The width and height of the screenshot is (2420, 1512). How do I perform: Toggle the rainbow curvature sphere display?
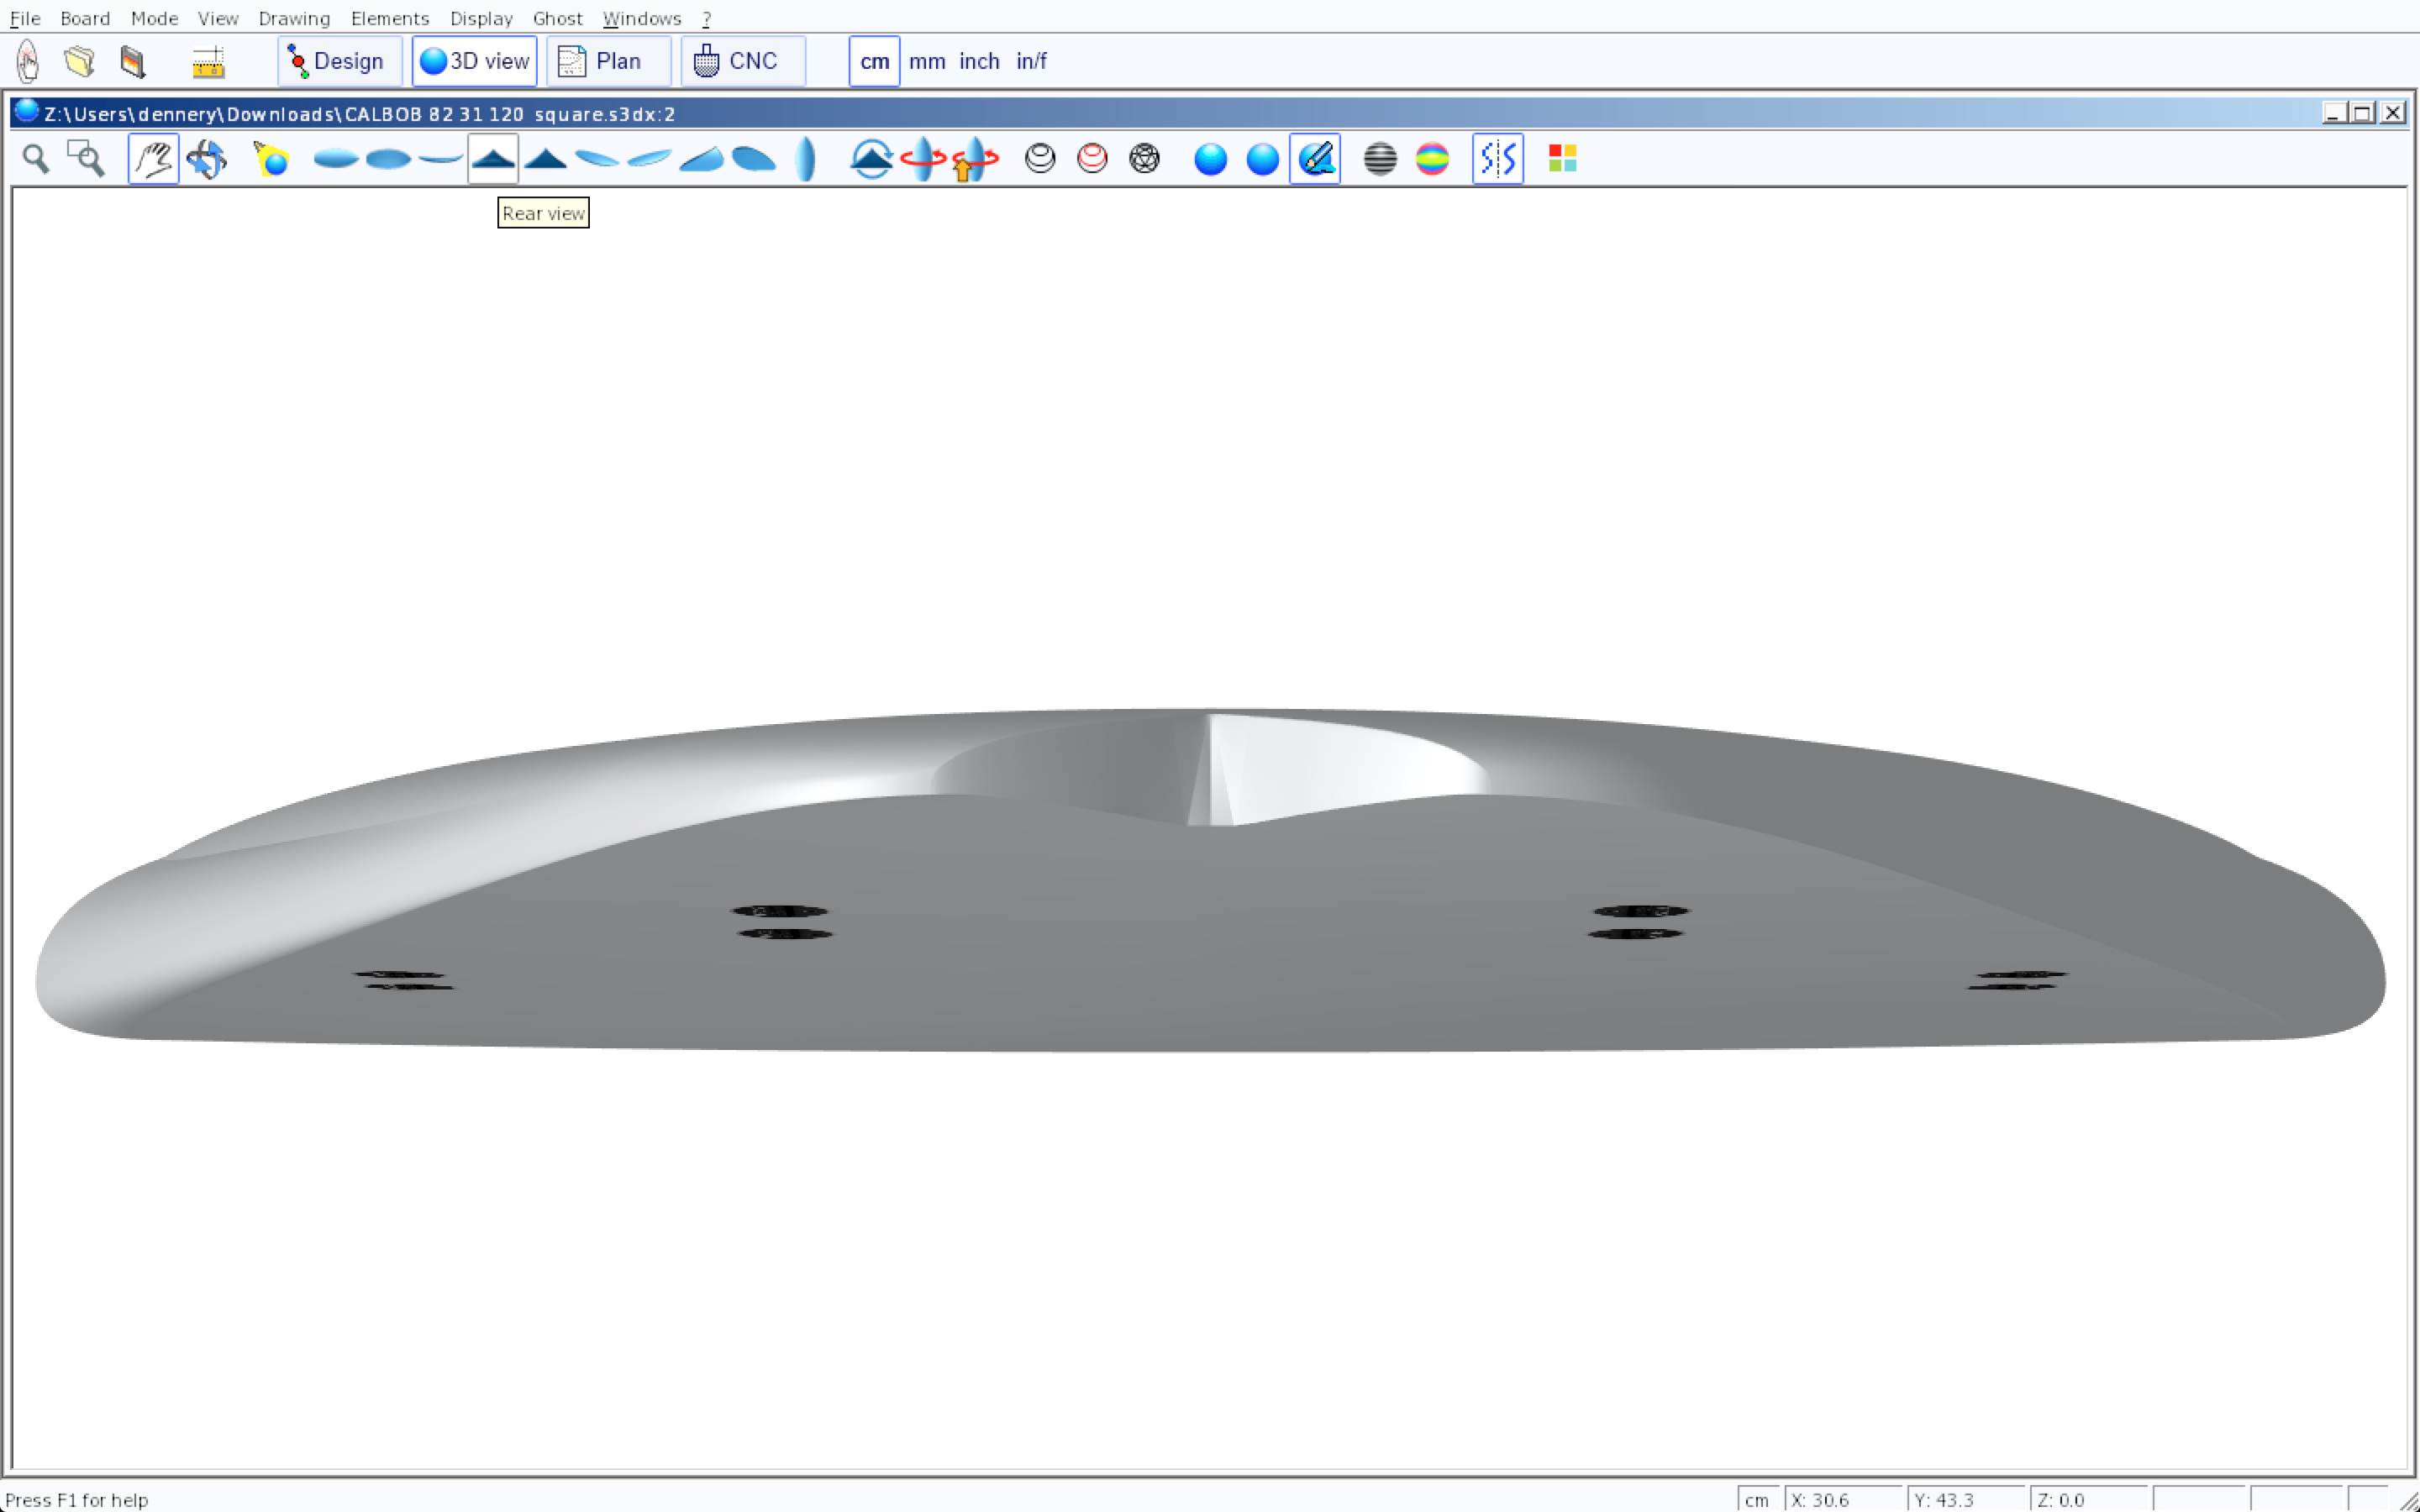pos(1432,159)
